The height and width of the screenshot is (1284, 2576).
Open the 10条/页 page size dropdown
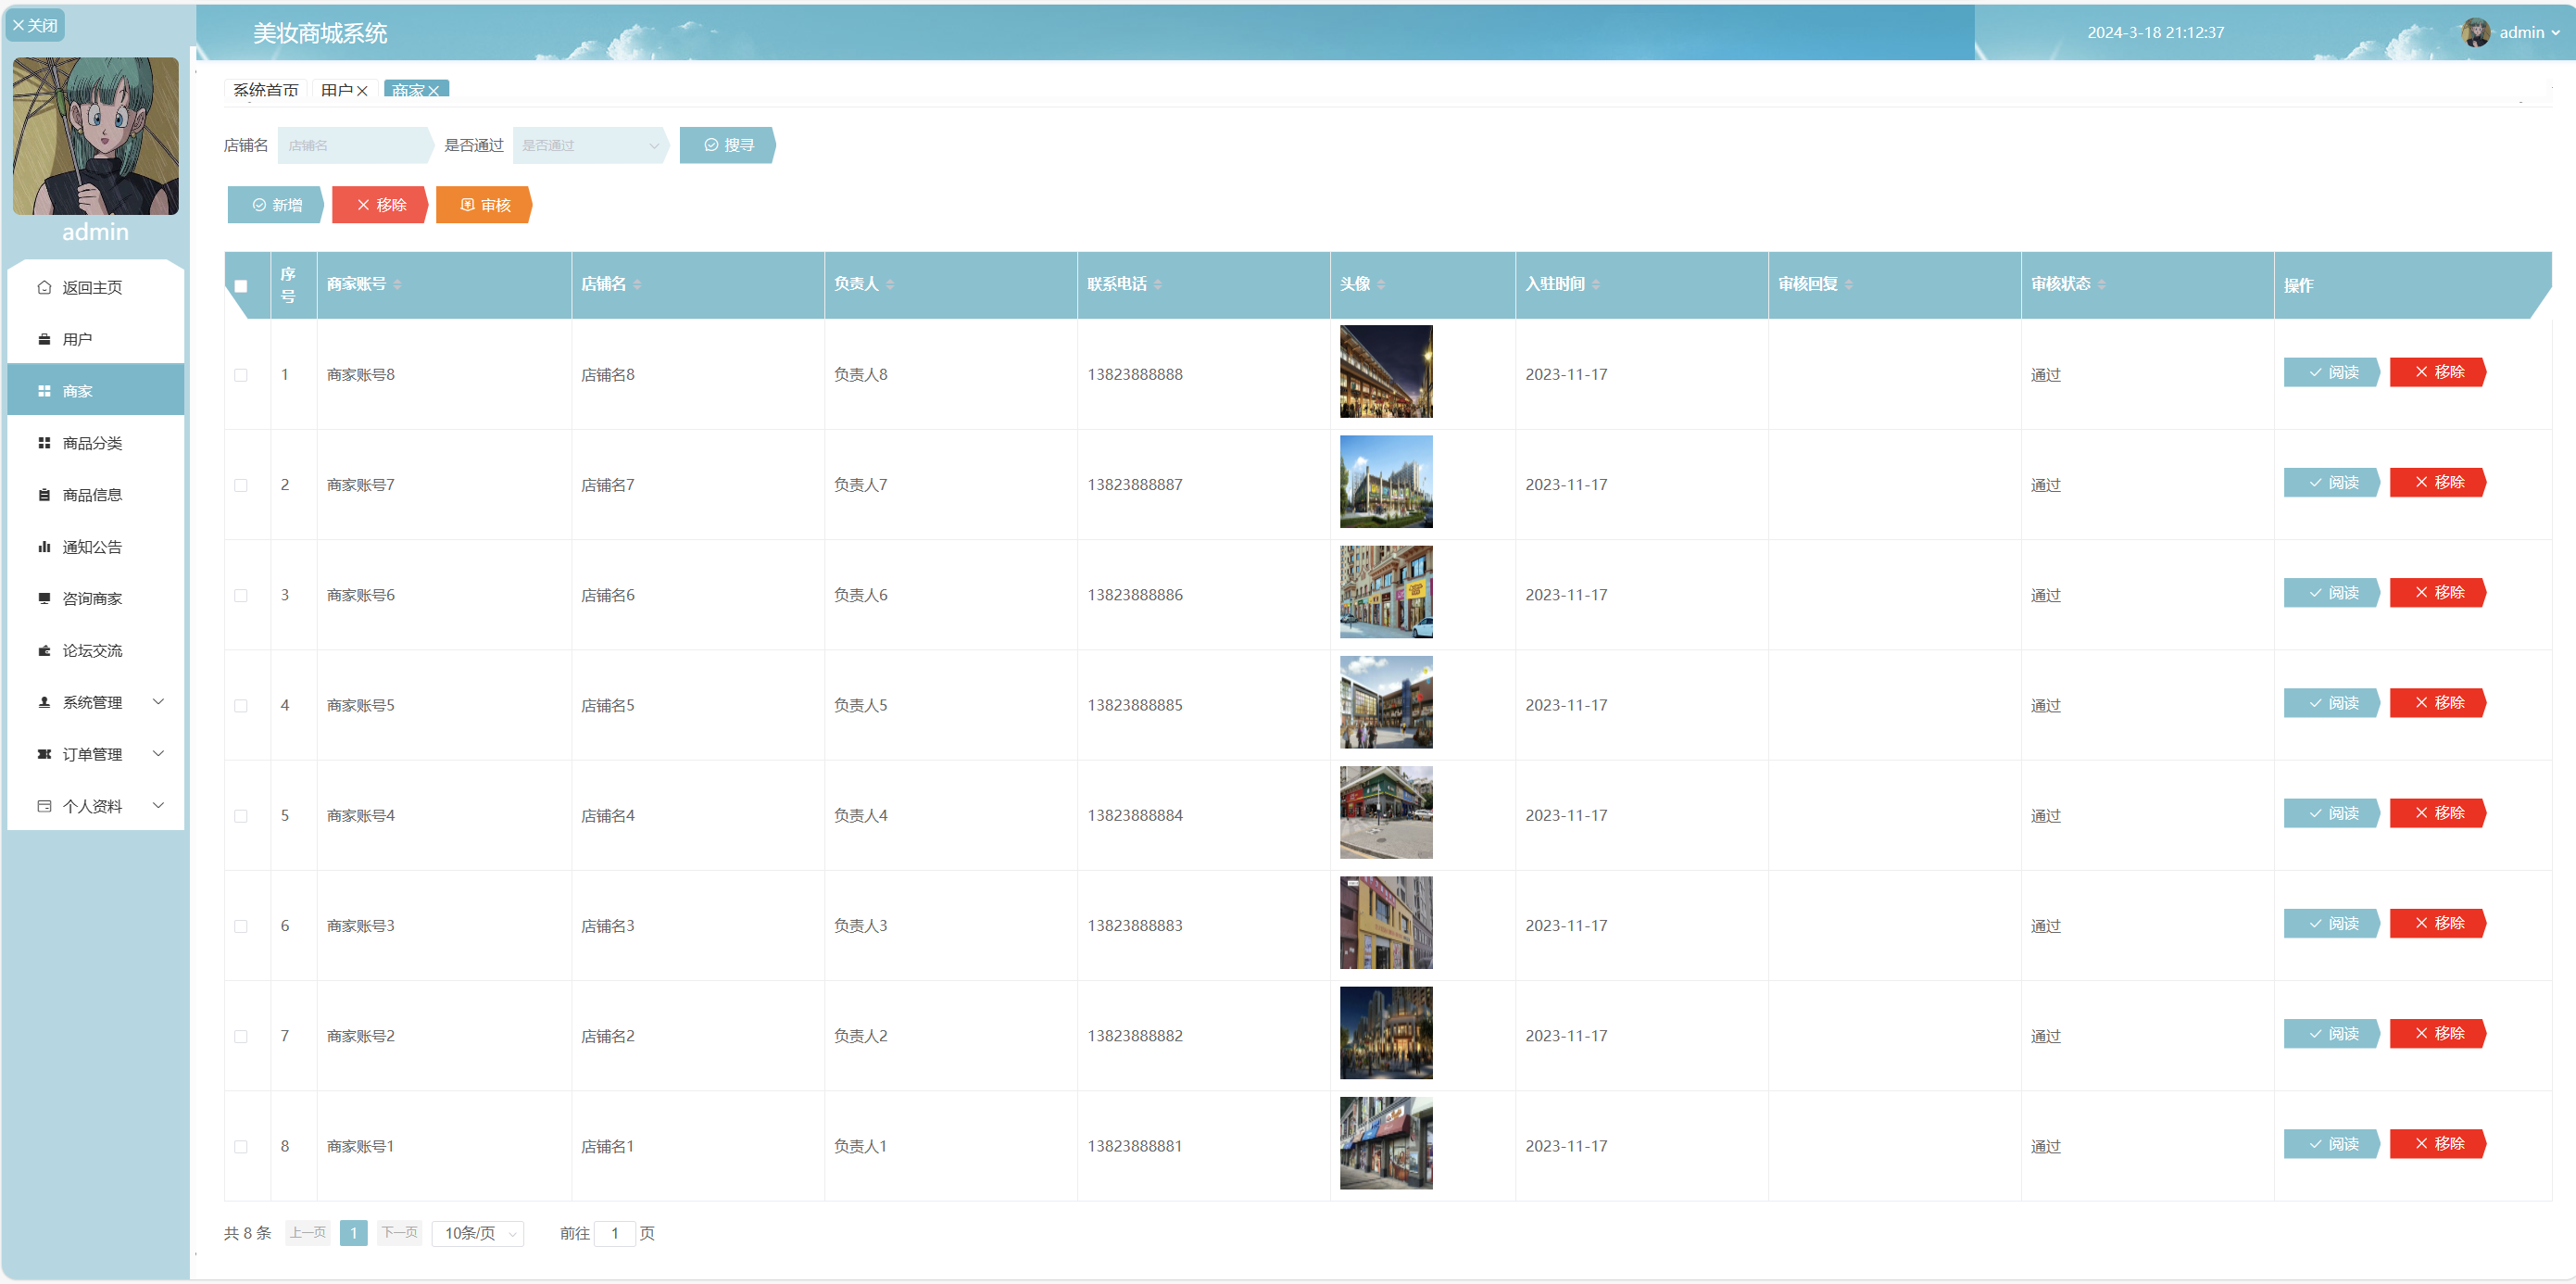click(x=478, y=1233)
